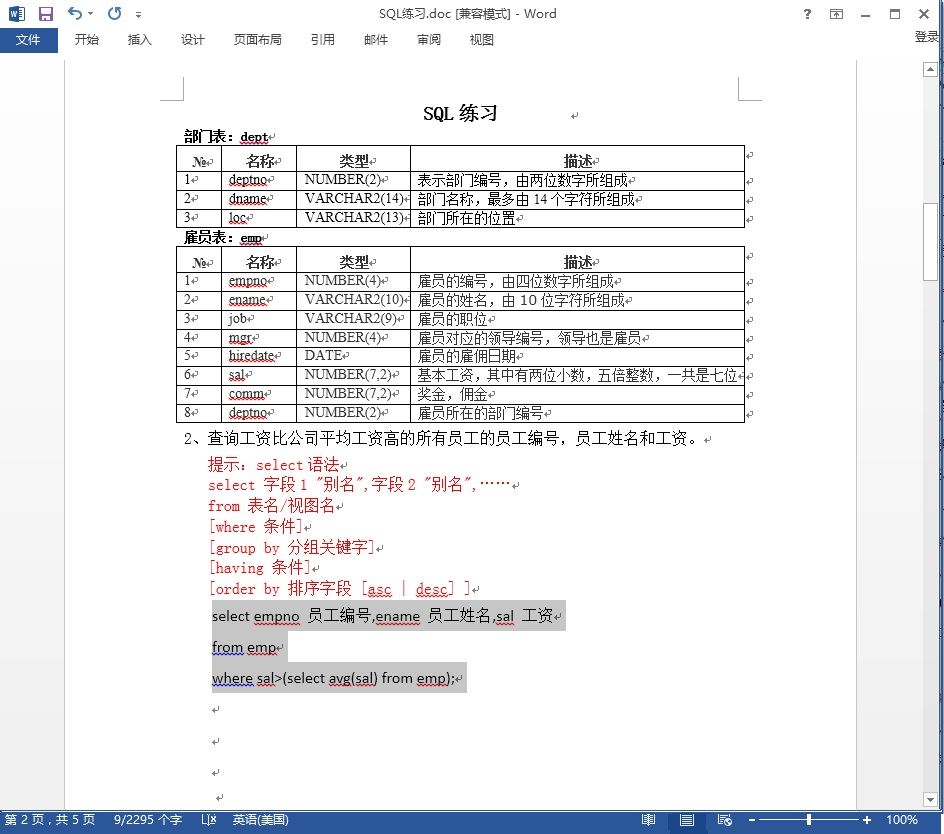The width and height of the screenshot is (944, 834).
Task: Switch to the 引用 (References) tab
Action: coord(323,40)
